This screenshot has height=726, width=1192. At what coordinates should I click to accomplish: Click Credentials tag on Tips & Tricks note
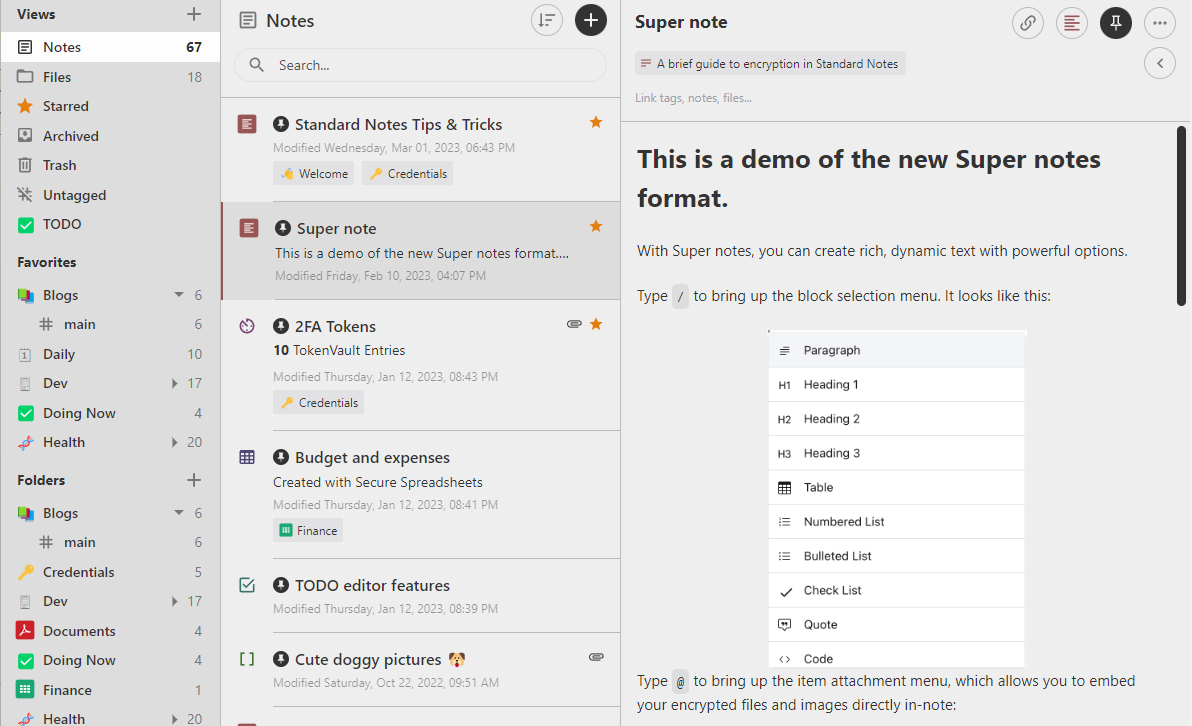tap(407, 174)
